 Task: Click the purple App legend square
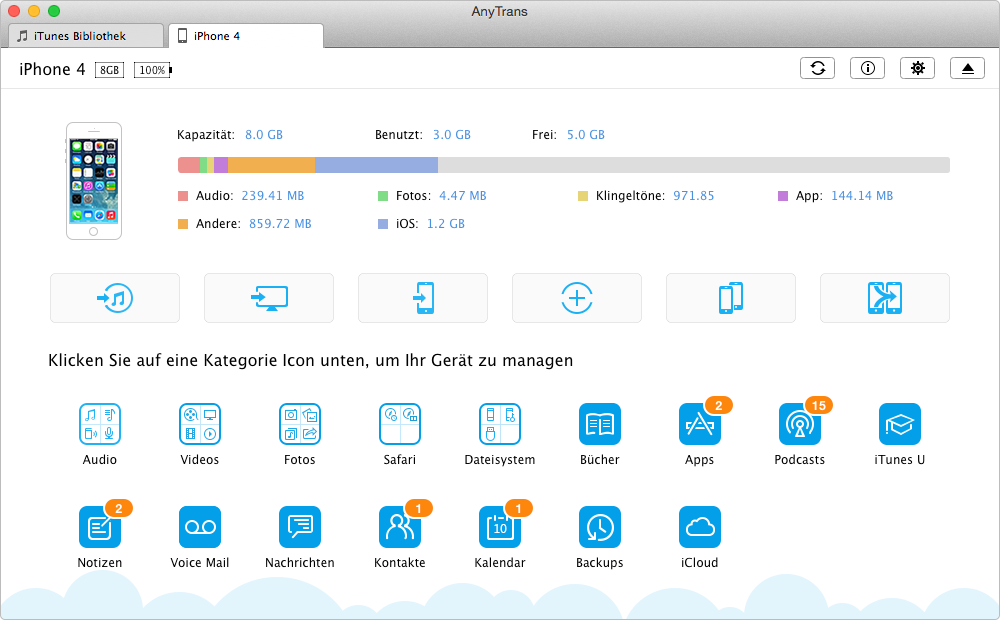[x=783, y=196]
